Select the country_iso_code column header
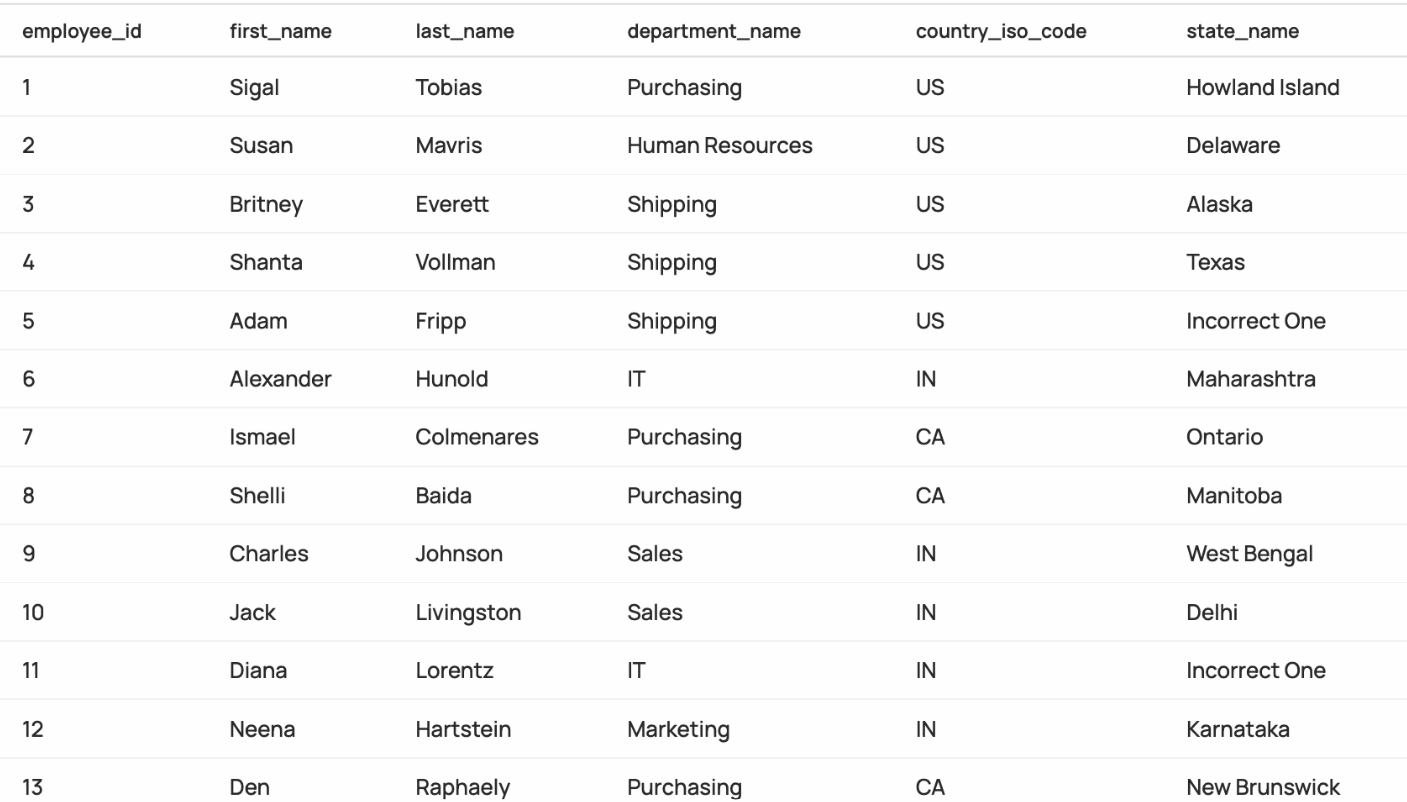Screen dimensions: 1407x802 tap(1001, 31)
